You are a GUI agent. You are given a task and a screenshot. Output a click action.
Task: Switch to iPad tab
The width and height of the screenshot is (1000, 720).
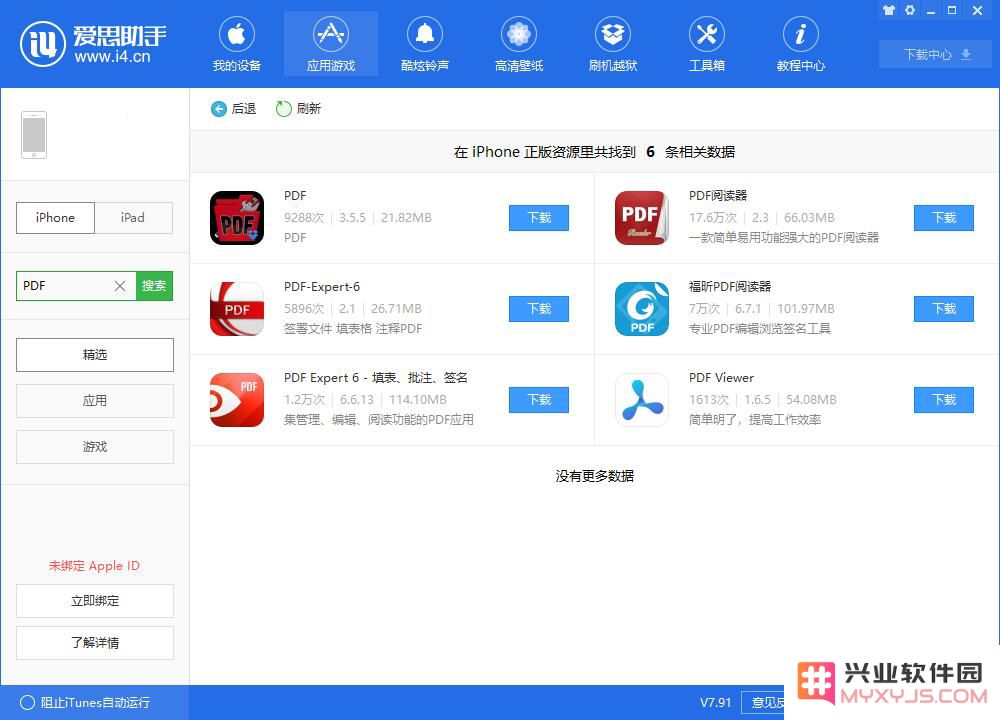point(133,218)
